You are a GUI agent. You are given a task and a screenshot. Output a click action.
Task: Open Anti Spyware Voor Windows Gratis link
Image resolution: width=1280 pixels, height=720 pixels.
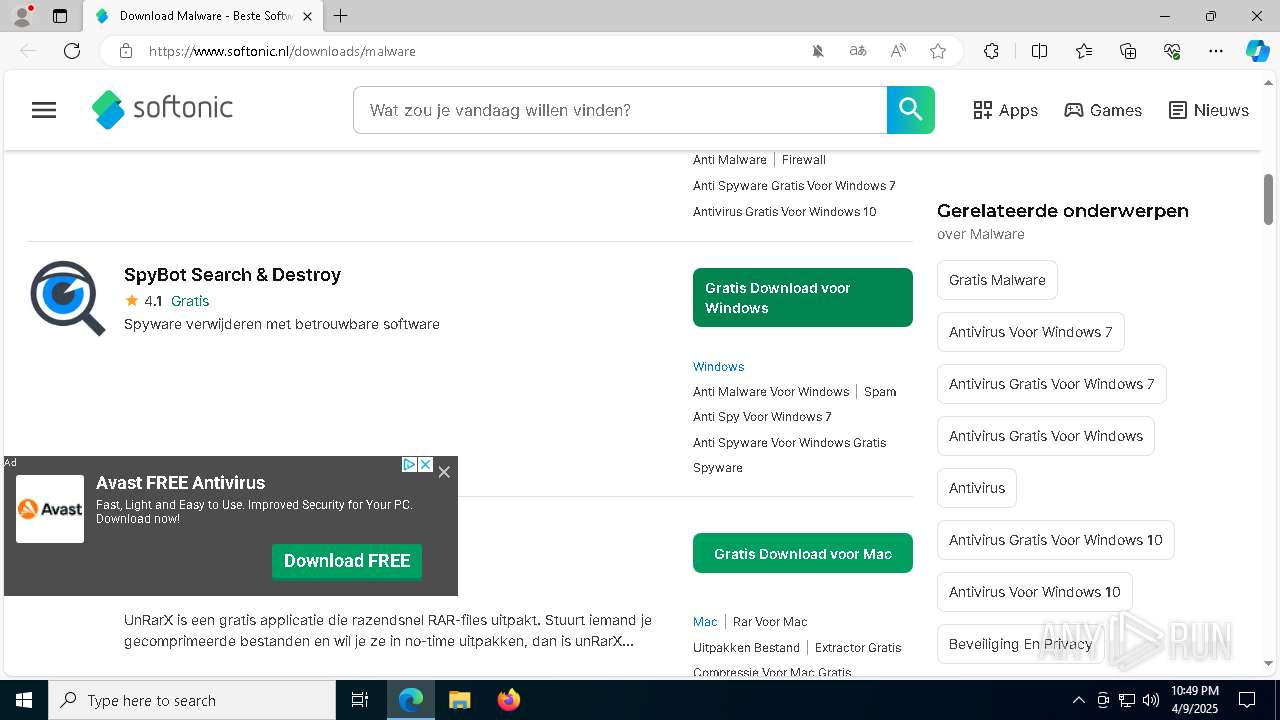[x=790, y=443]
